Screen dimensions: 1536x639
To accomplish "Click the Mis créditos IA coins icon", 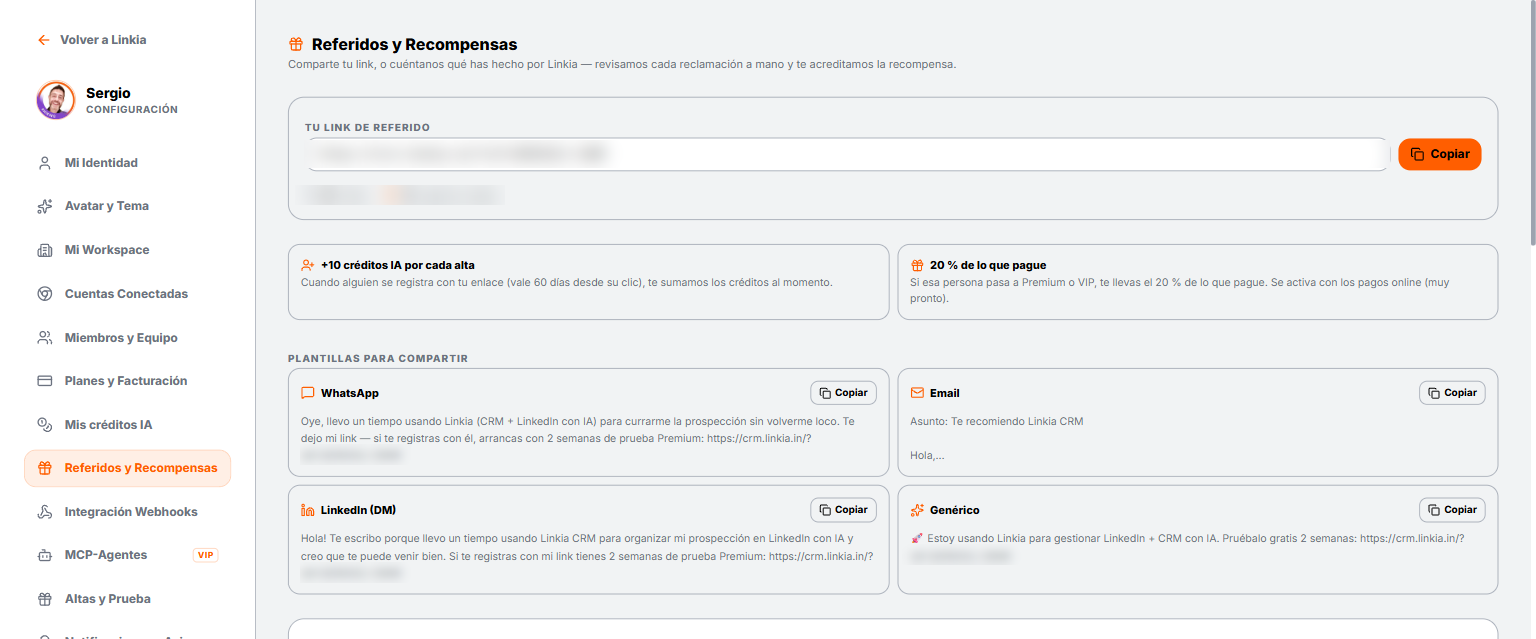I will [44, 425].
